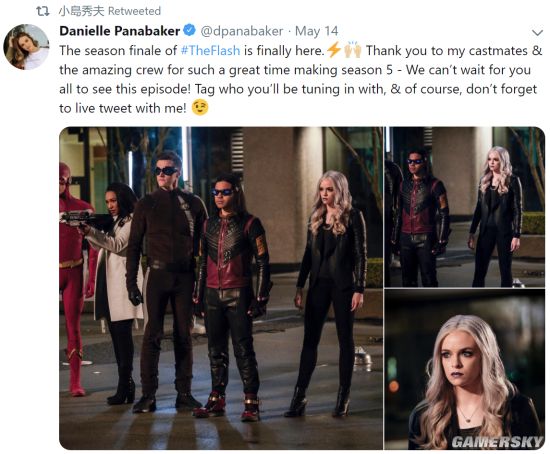Open Danielle Panabaker's profile avatar
This screenshot has height=454, width=550.
pyautogui.click(x=26, y=47)
